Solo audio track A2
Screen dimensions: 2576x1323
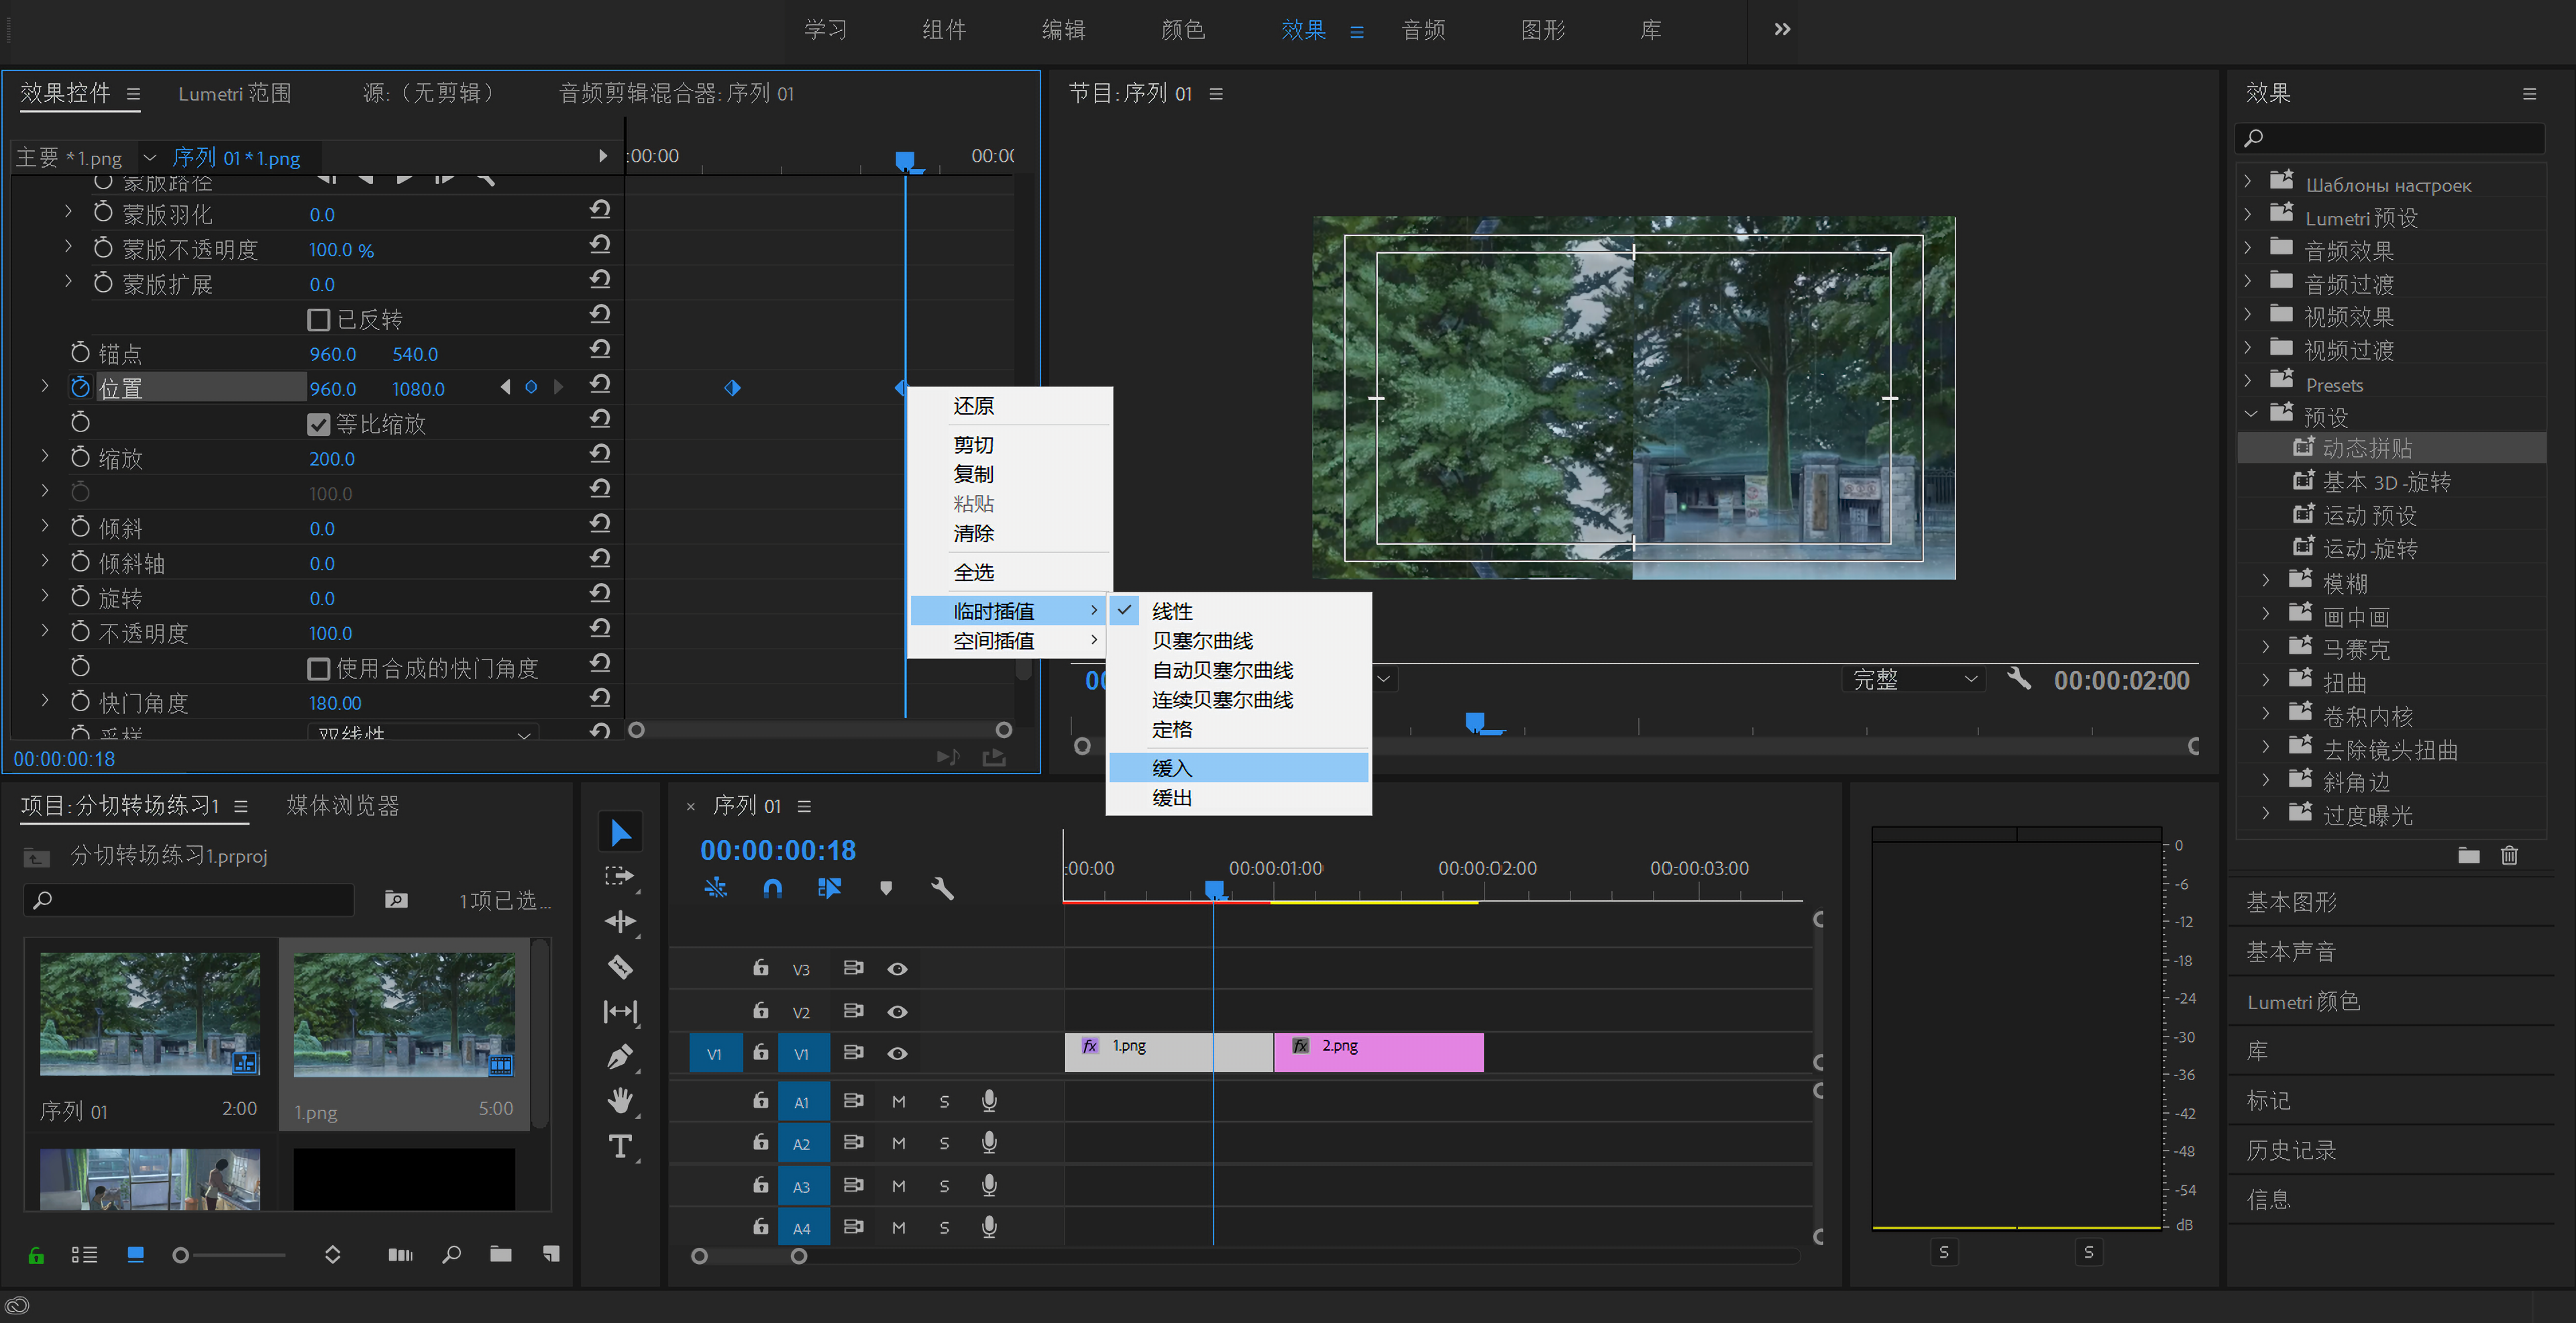(x=944, y=1143)
